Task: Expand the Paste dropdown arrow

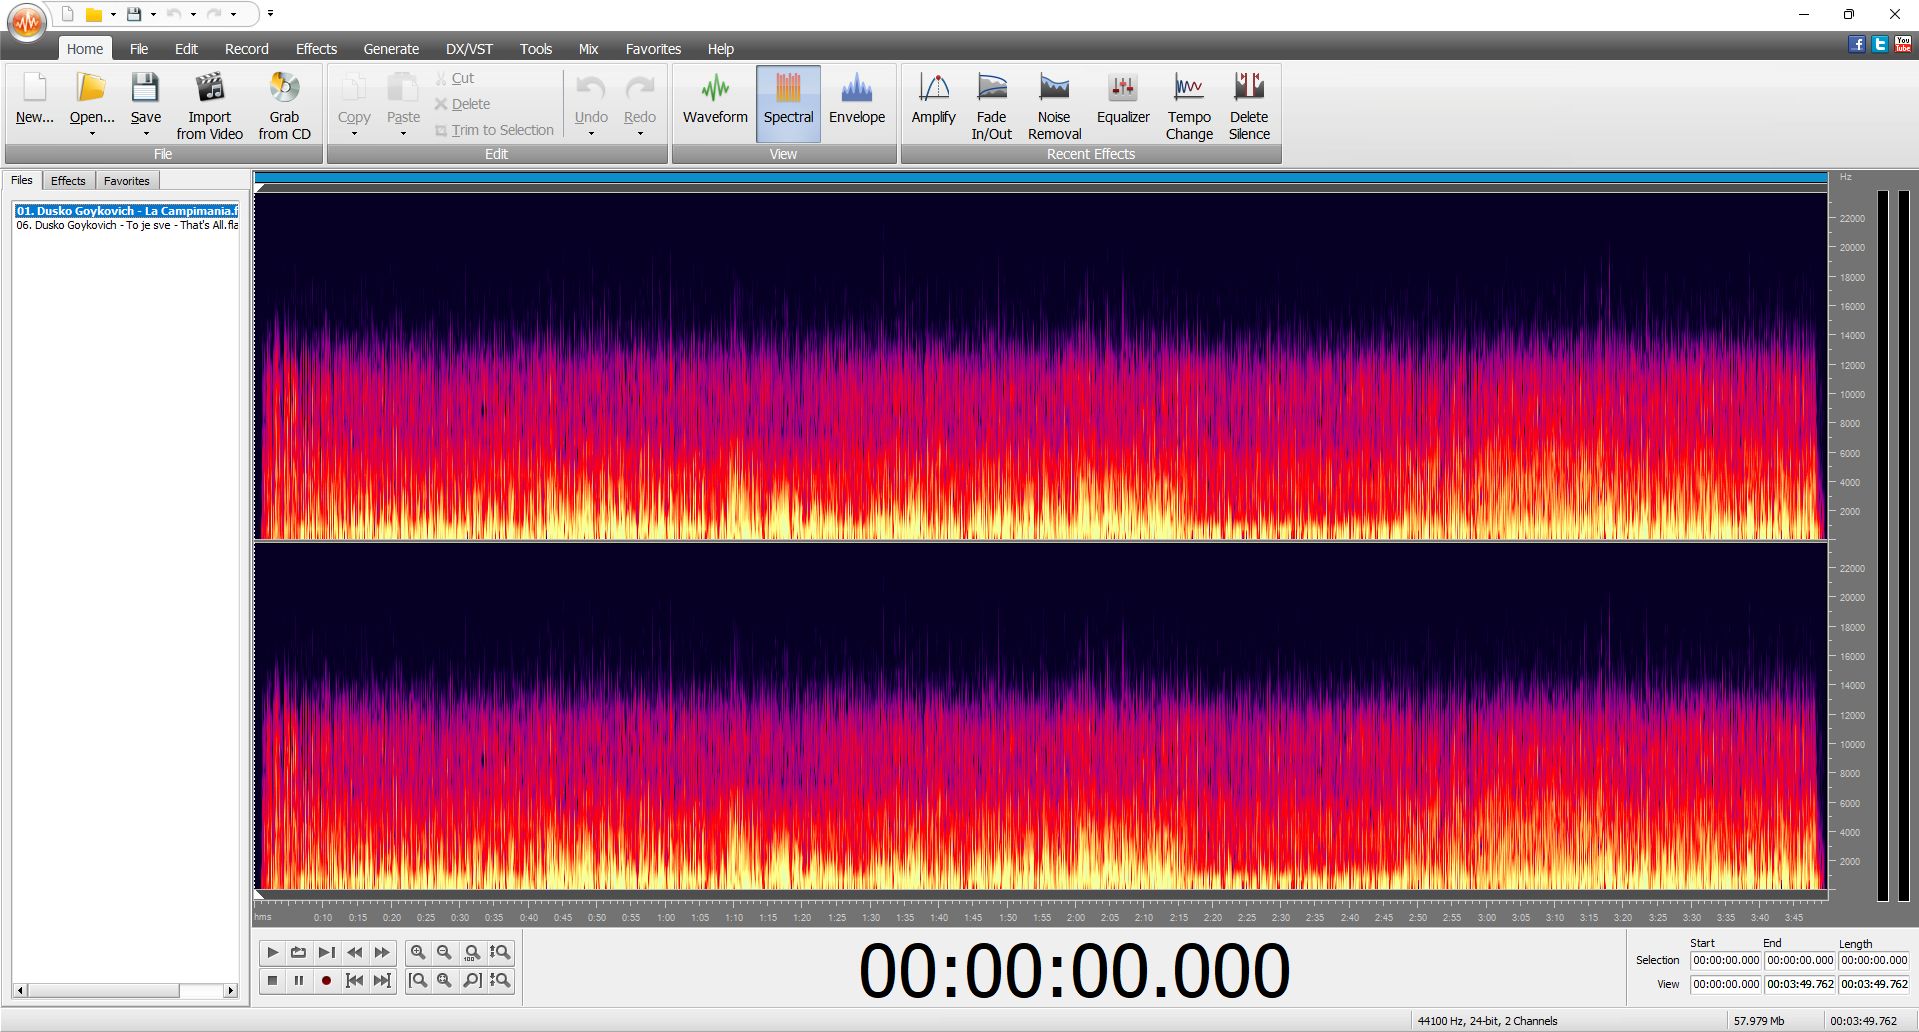Action: tap(403, 134)
